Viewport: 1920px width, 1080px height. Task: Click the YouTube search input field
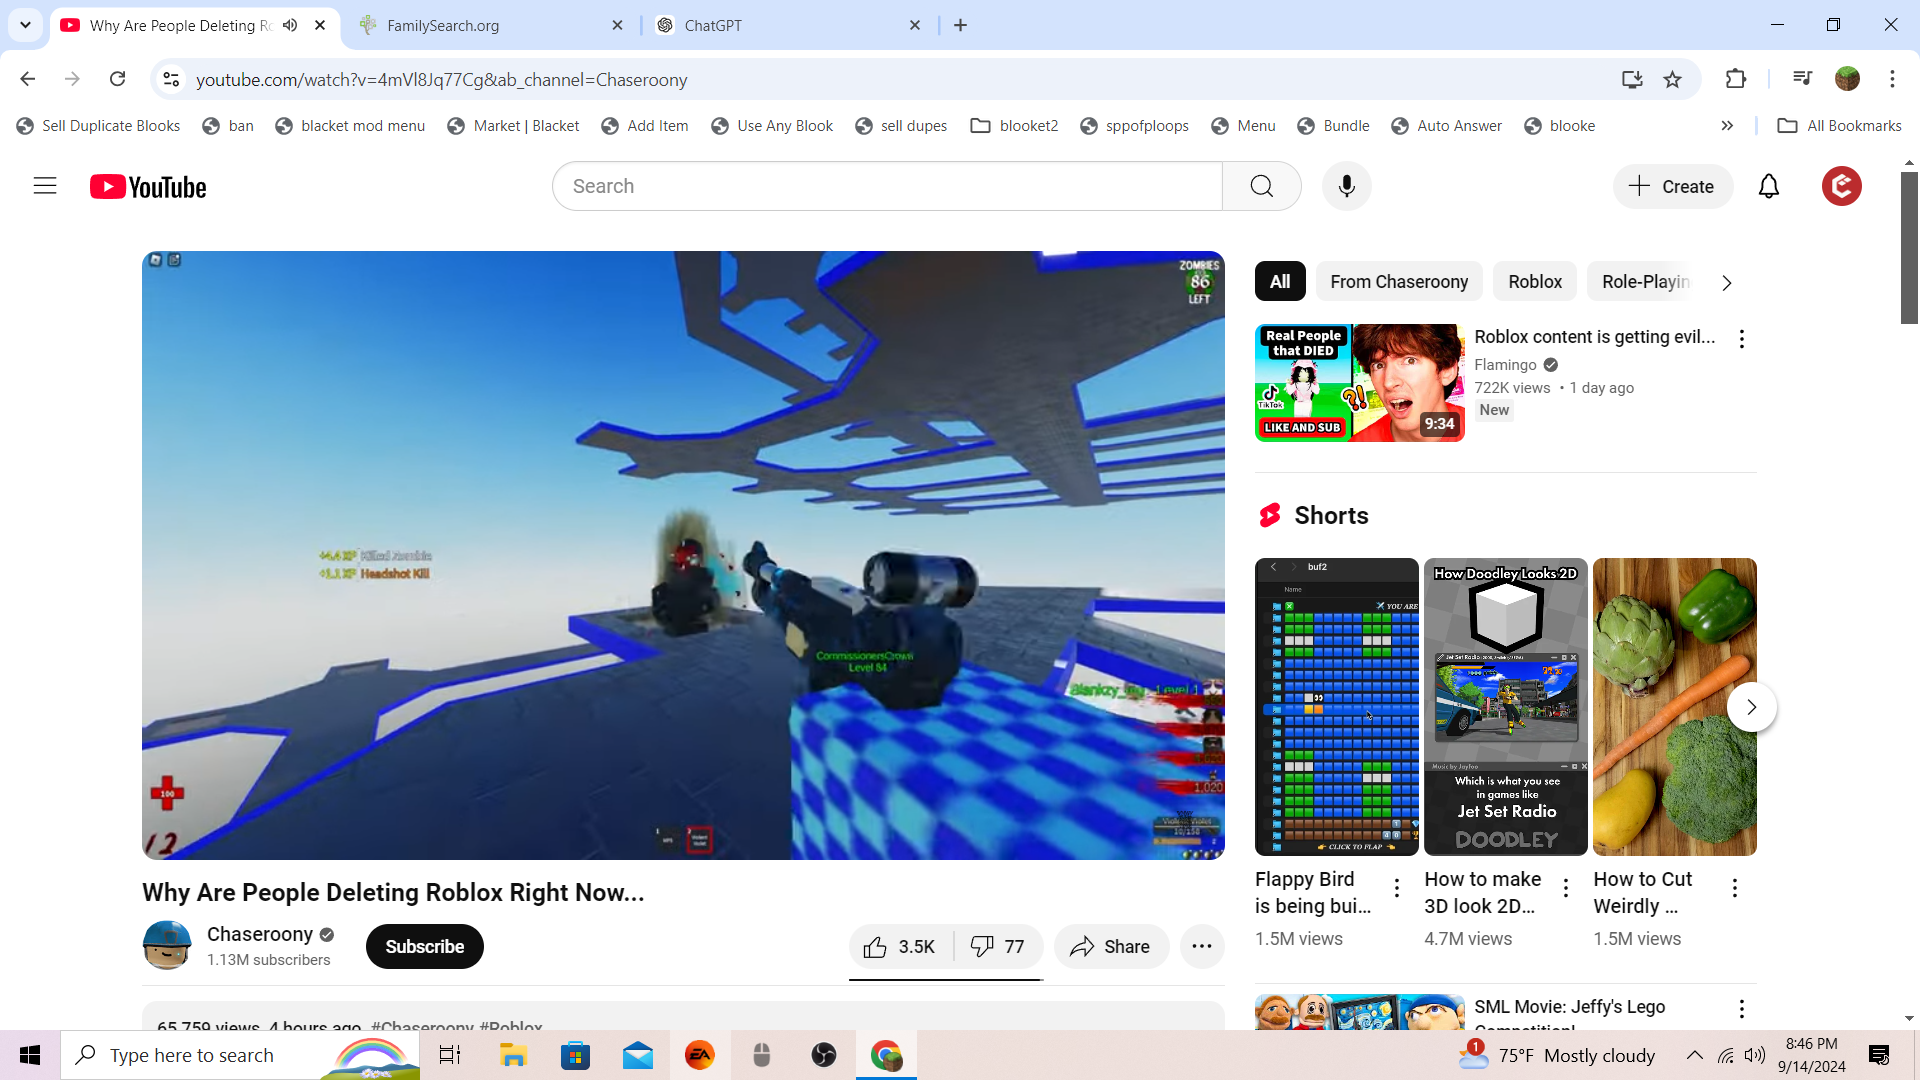886,186
